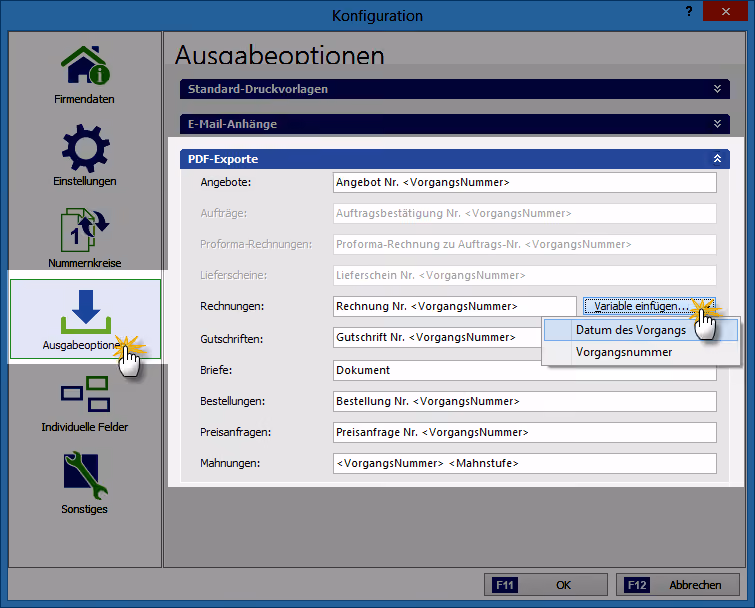Select the Ausgabeoptionen download icon
This screenshot has width=755, height=608.
tap(86, 312)
